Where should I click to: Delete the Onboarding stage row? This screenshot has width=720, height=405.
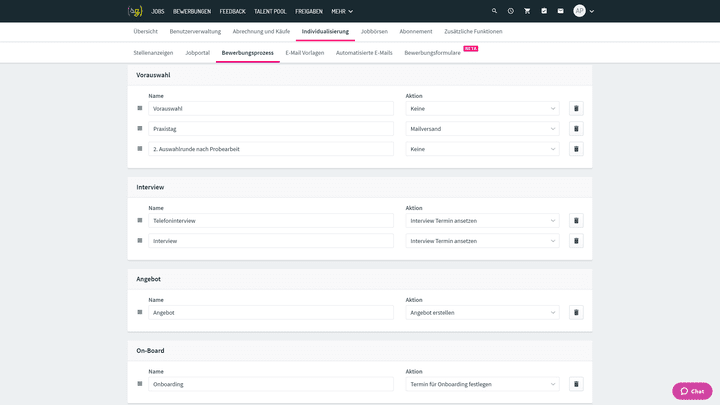(576, 384)
